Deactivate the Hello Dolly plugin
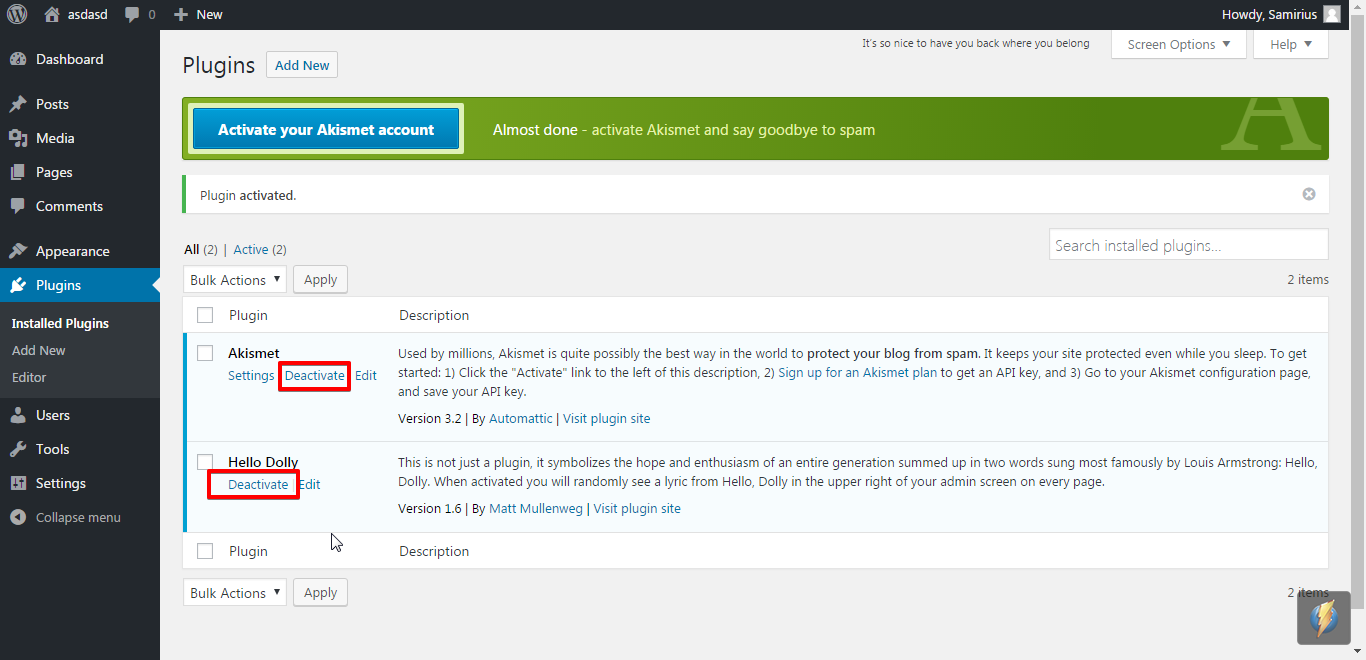Screen dimensions: 1366x660 (258, 484)
